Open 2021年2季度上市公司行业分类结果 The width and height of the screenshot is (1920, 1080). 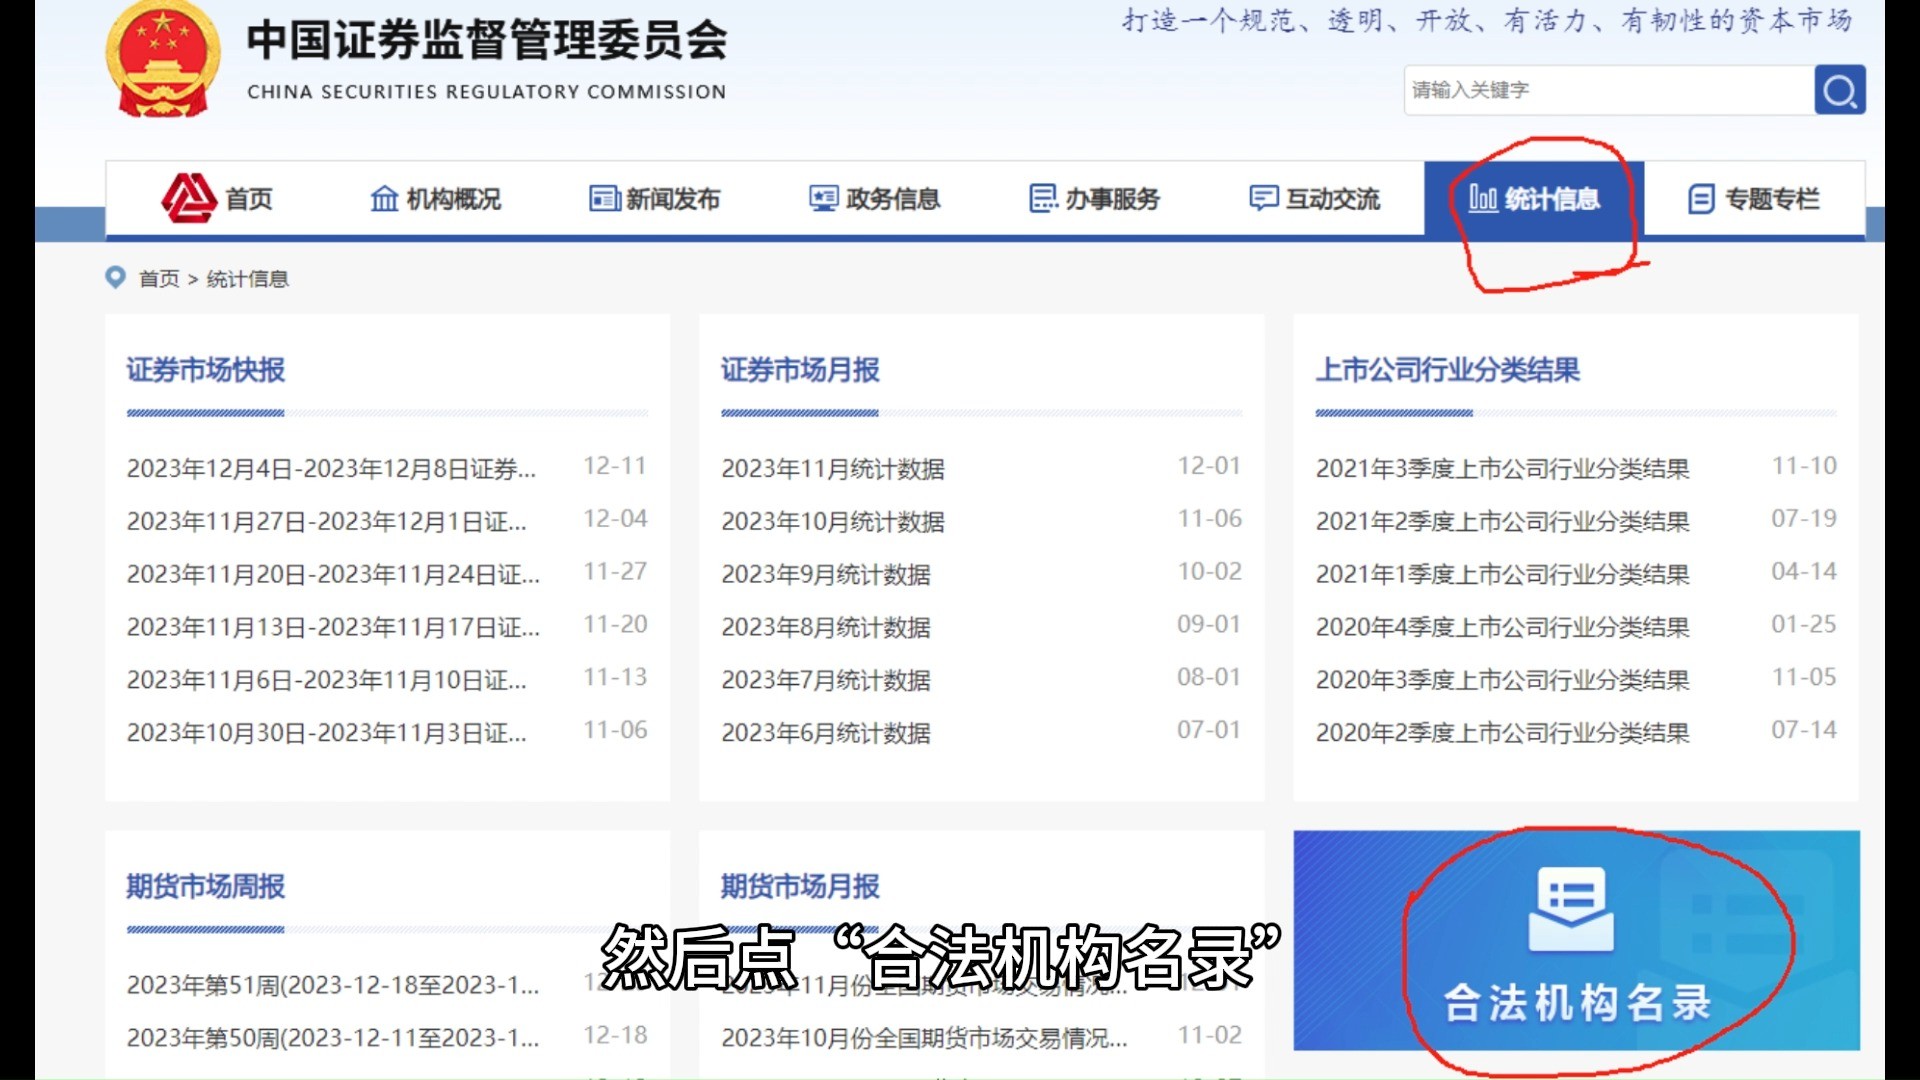(1503, 521)
